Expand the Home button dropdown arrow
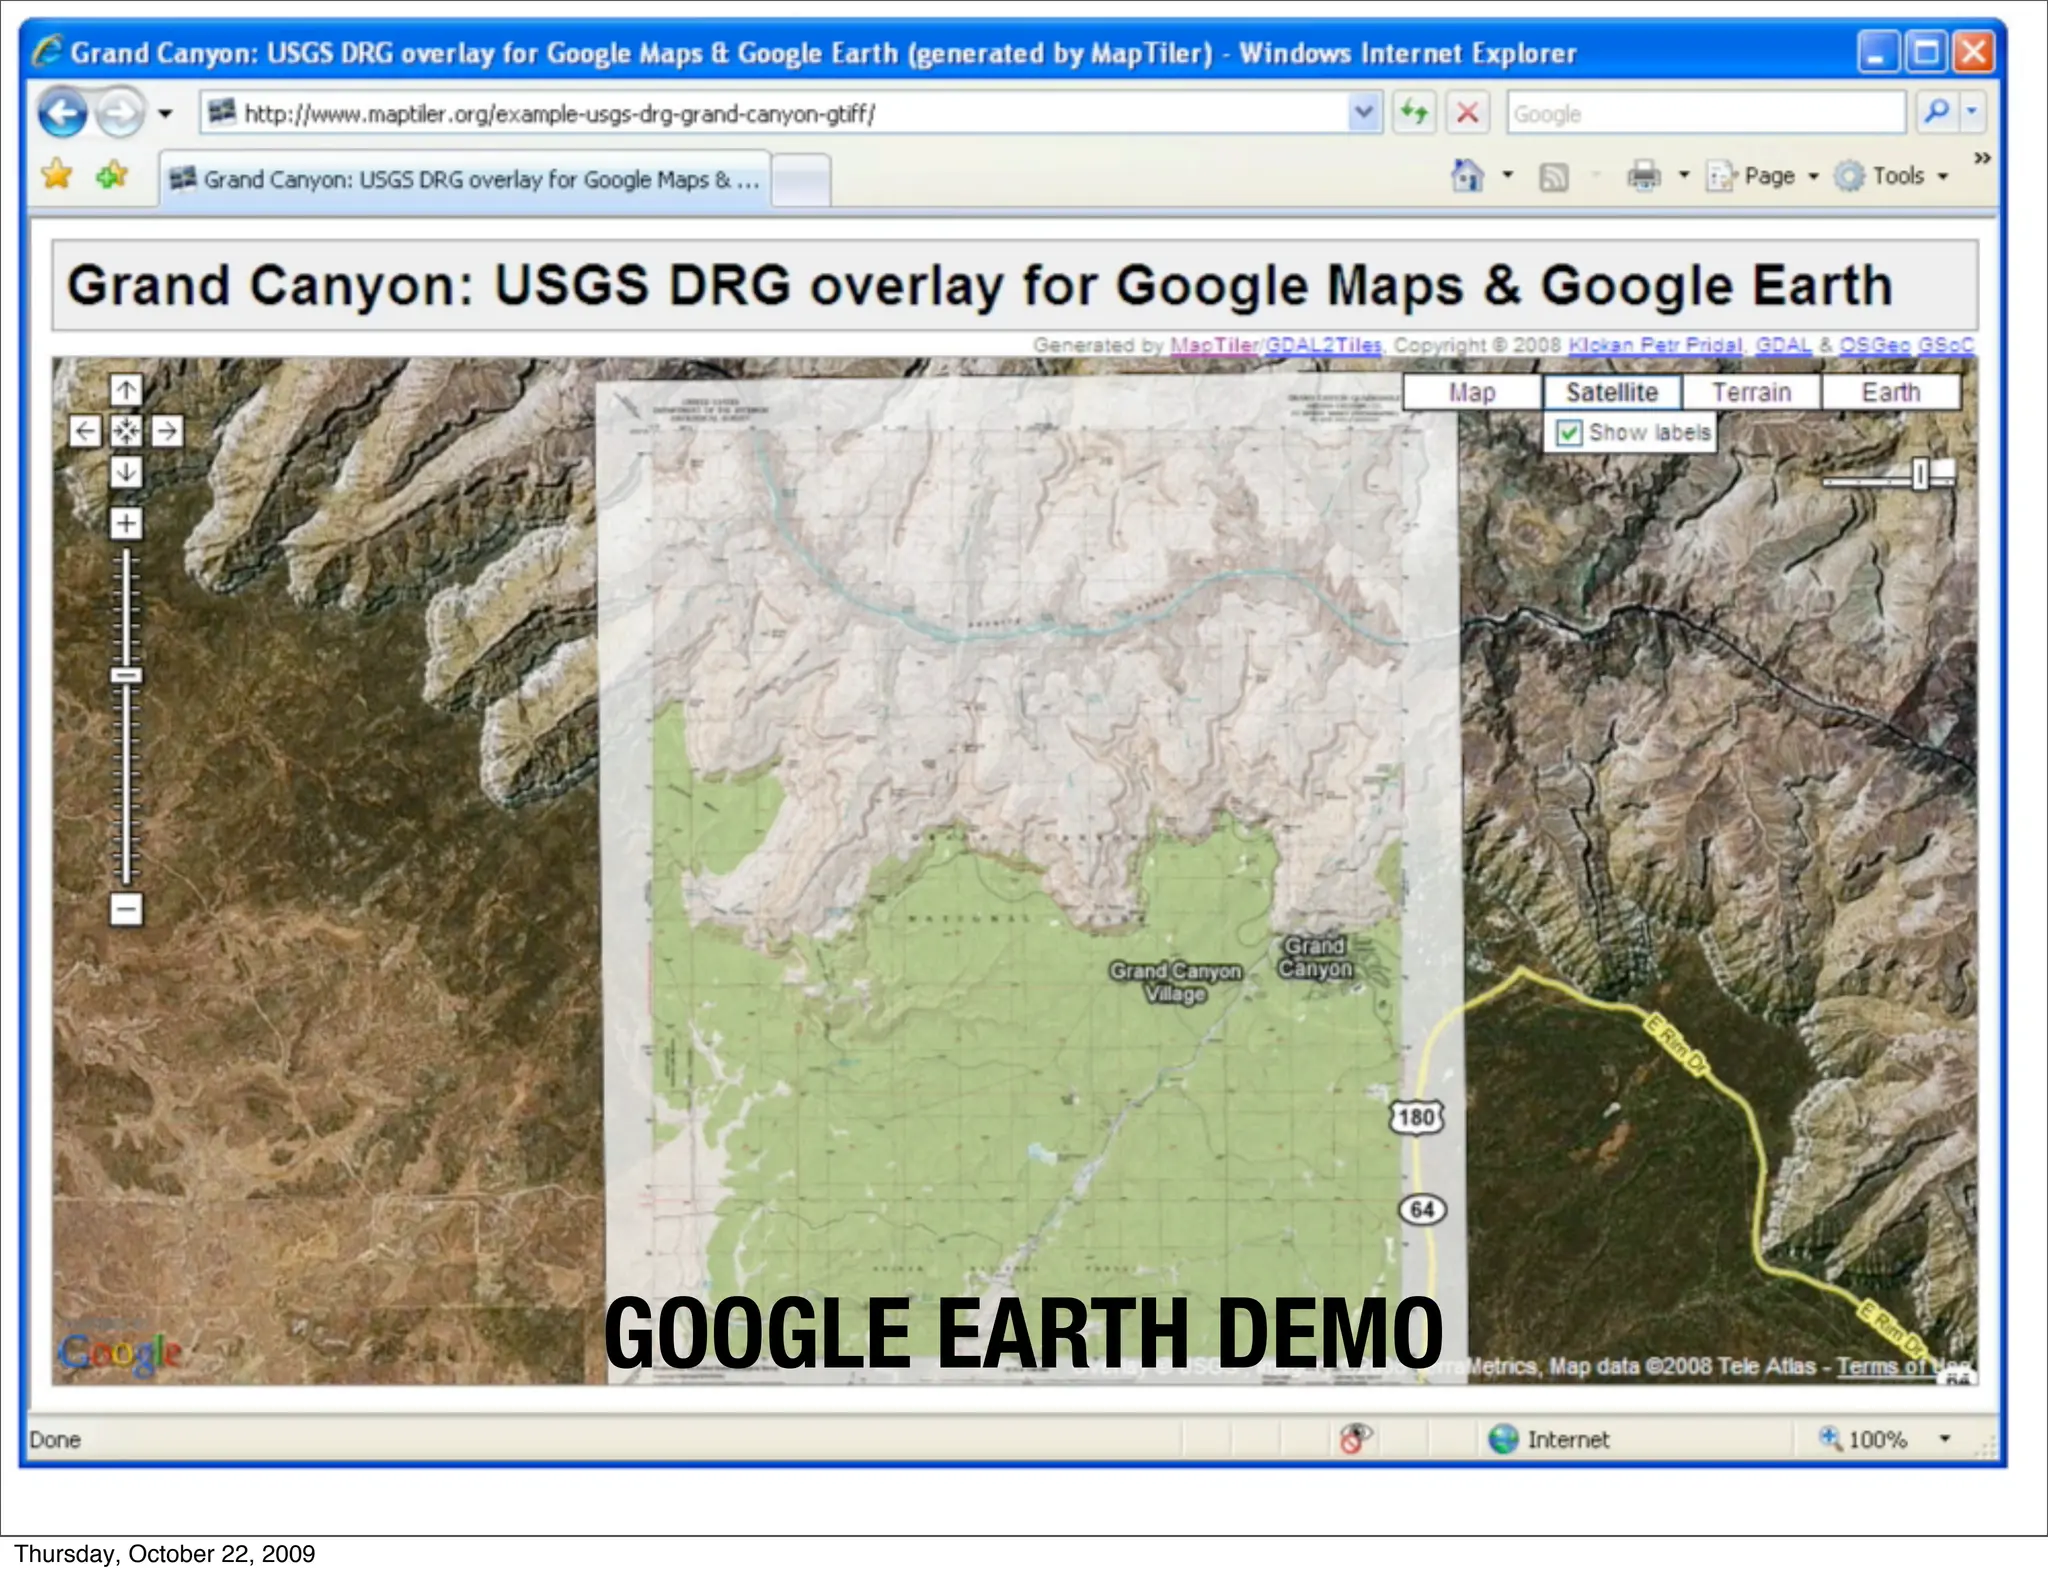Viewport: 2048px width, 1576px height. click(1508, 176)
